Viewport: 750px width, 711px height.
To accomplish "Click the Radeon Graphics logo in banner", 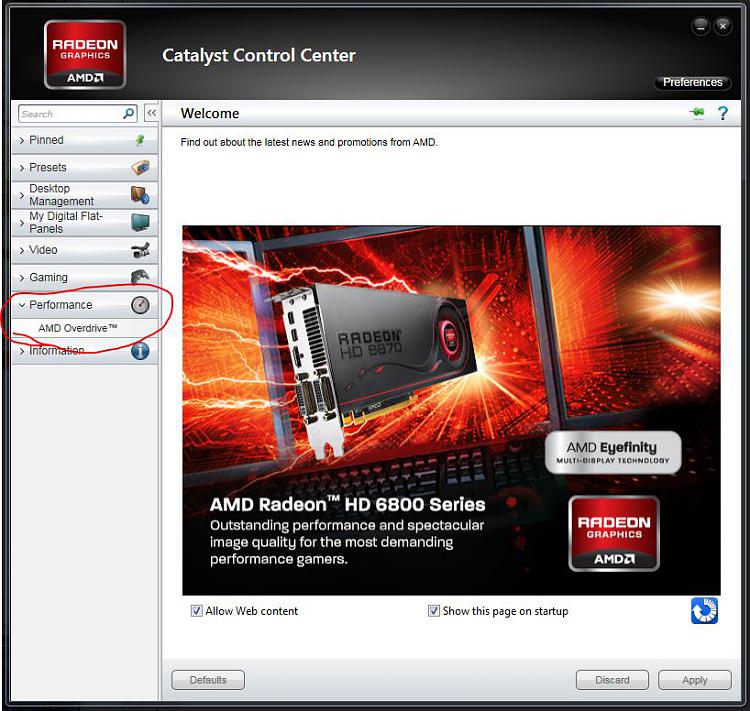I will pyautogui.click(x=614, y=533).
